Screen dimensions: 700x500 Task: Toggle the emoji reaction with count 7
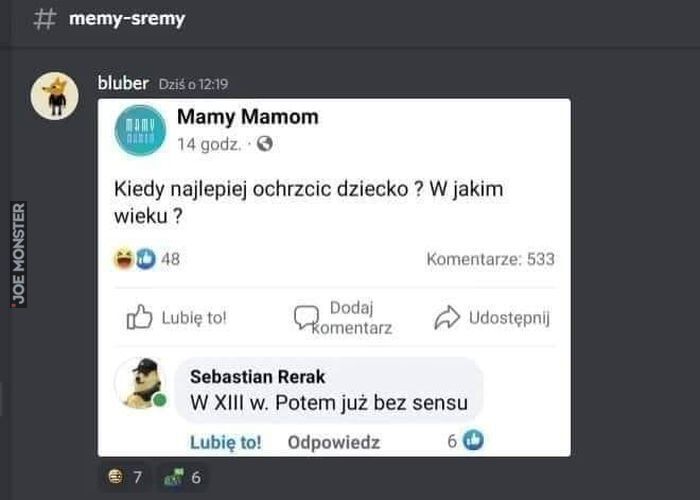point(125,477)
